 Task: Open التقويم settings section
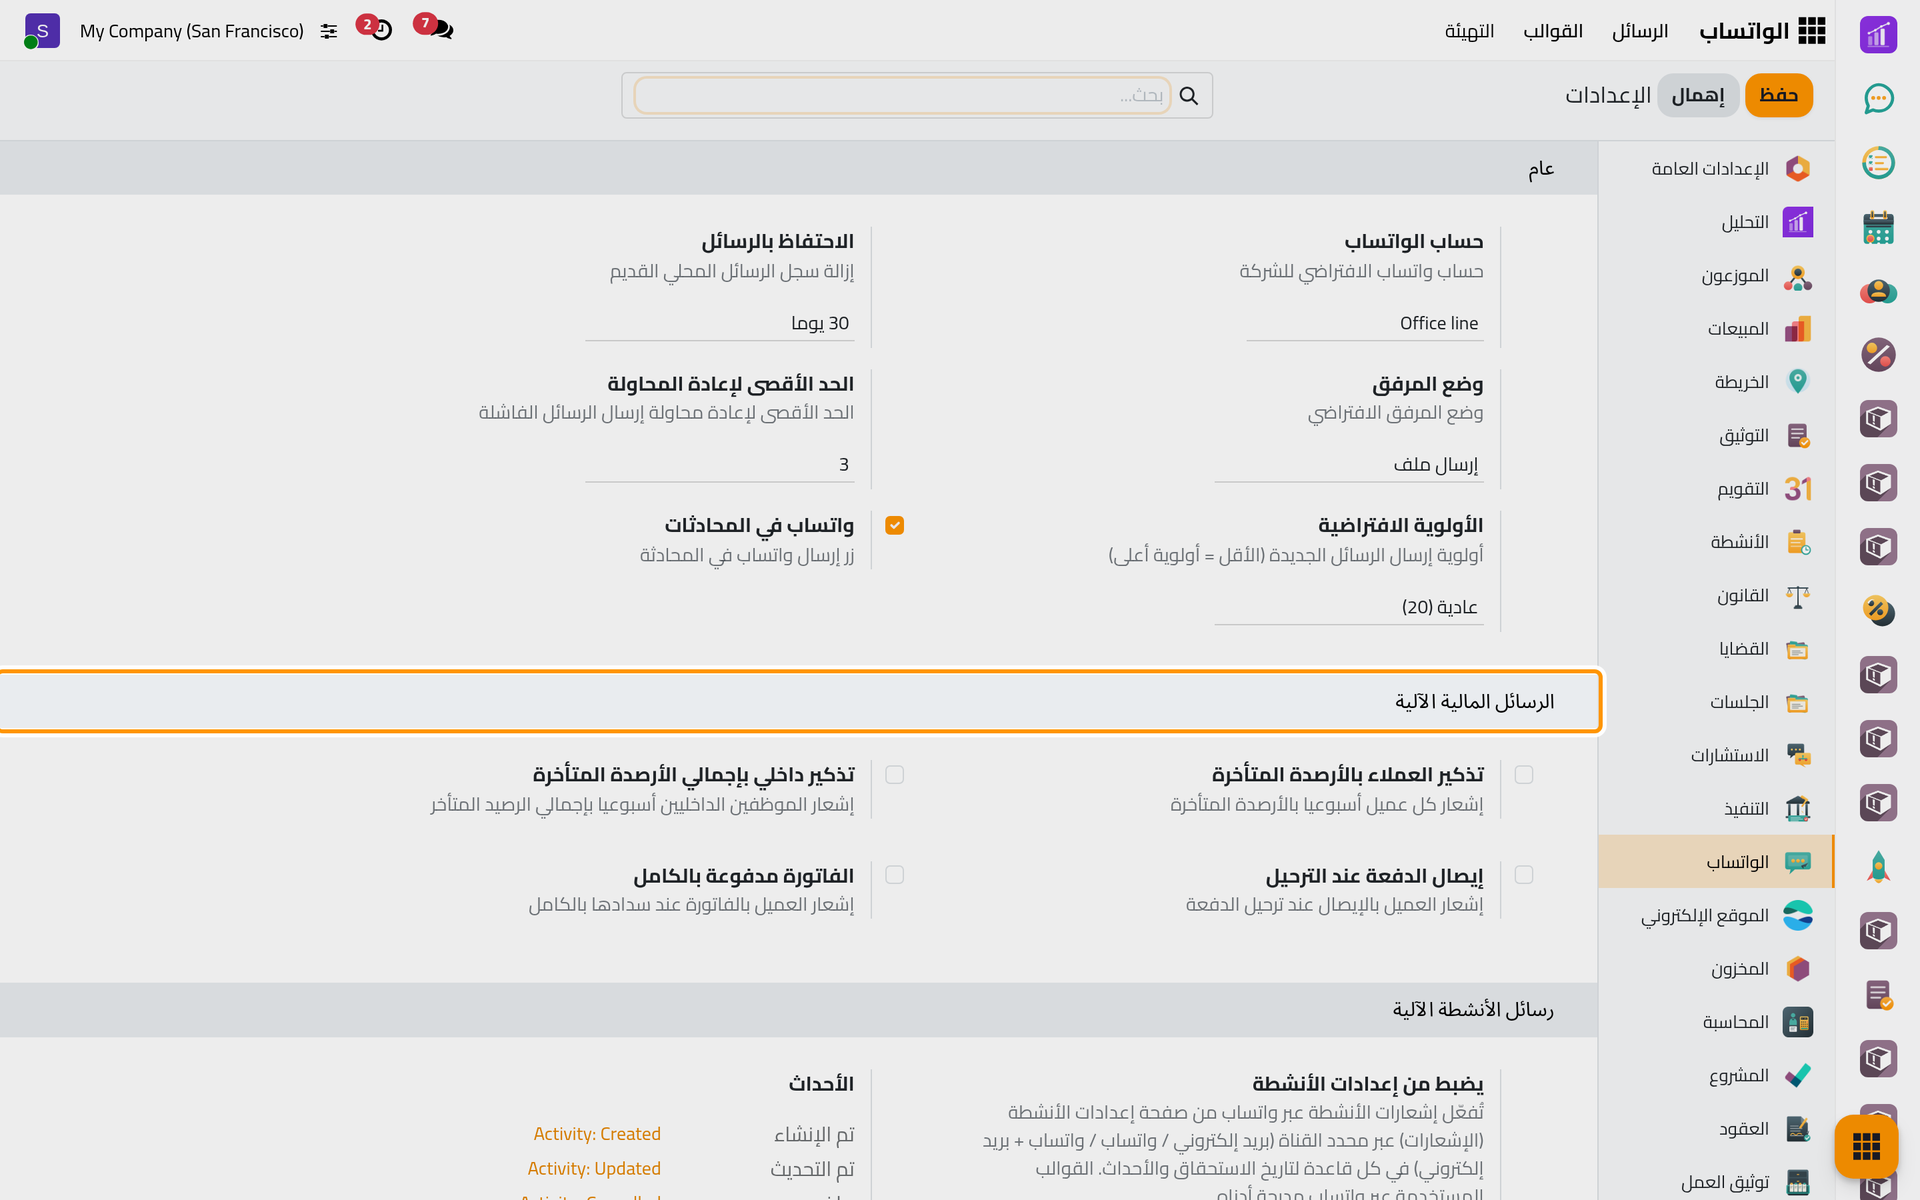1716,489
